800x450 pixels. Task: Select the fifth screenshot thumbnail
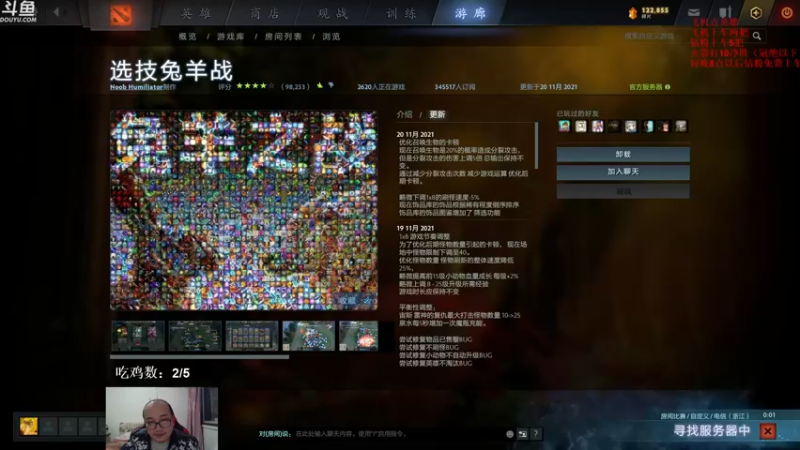click(359, 336)
